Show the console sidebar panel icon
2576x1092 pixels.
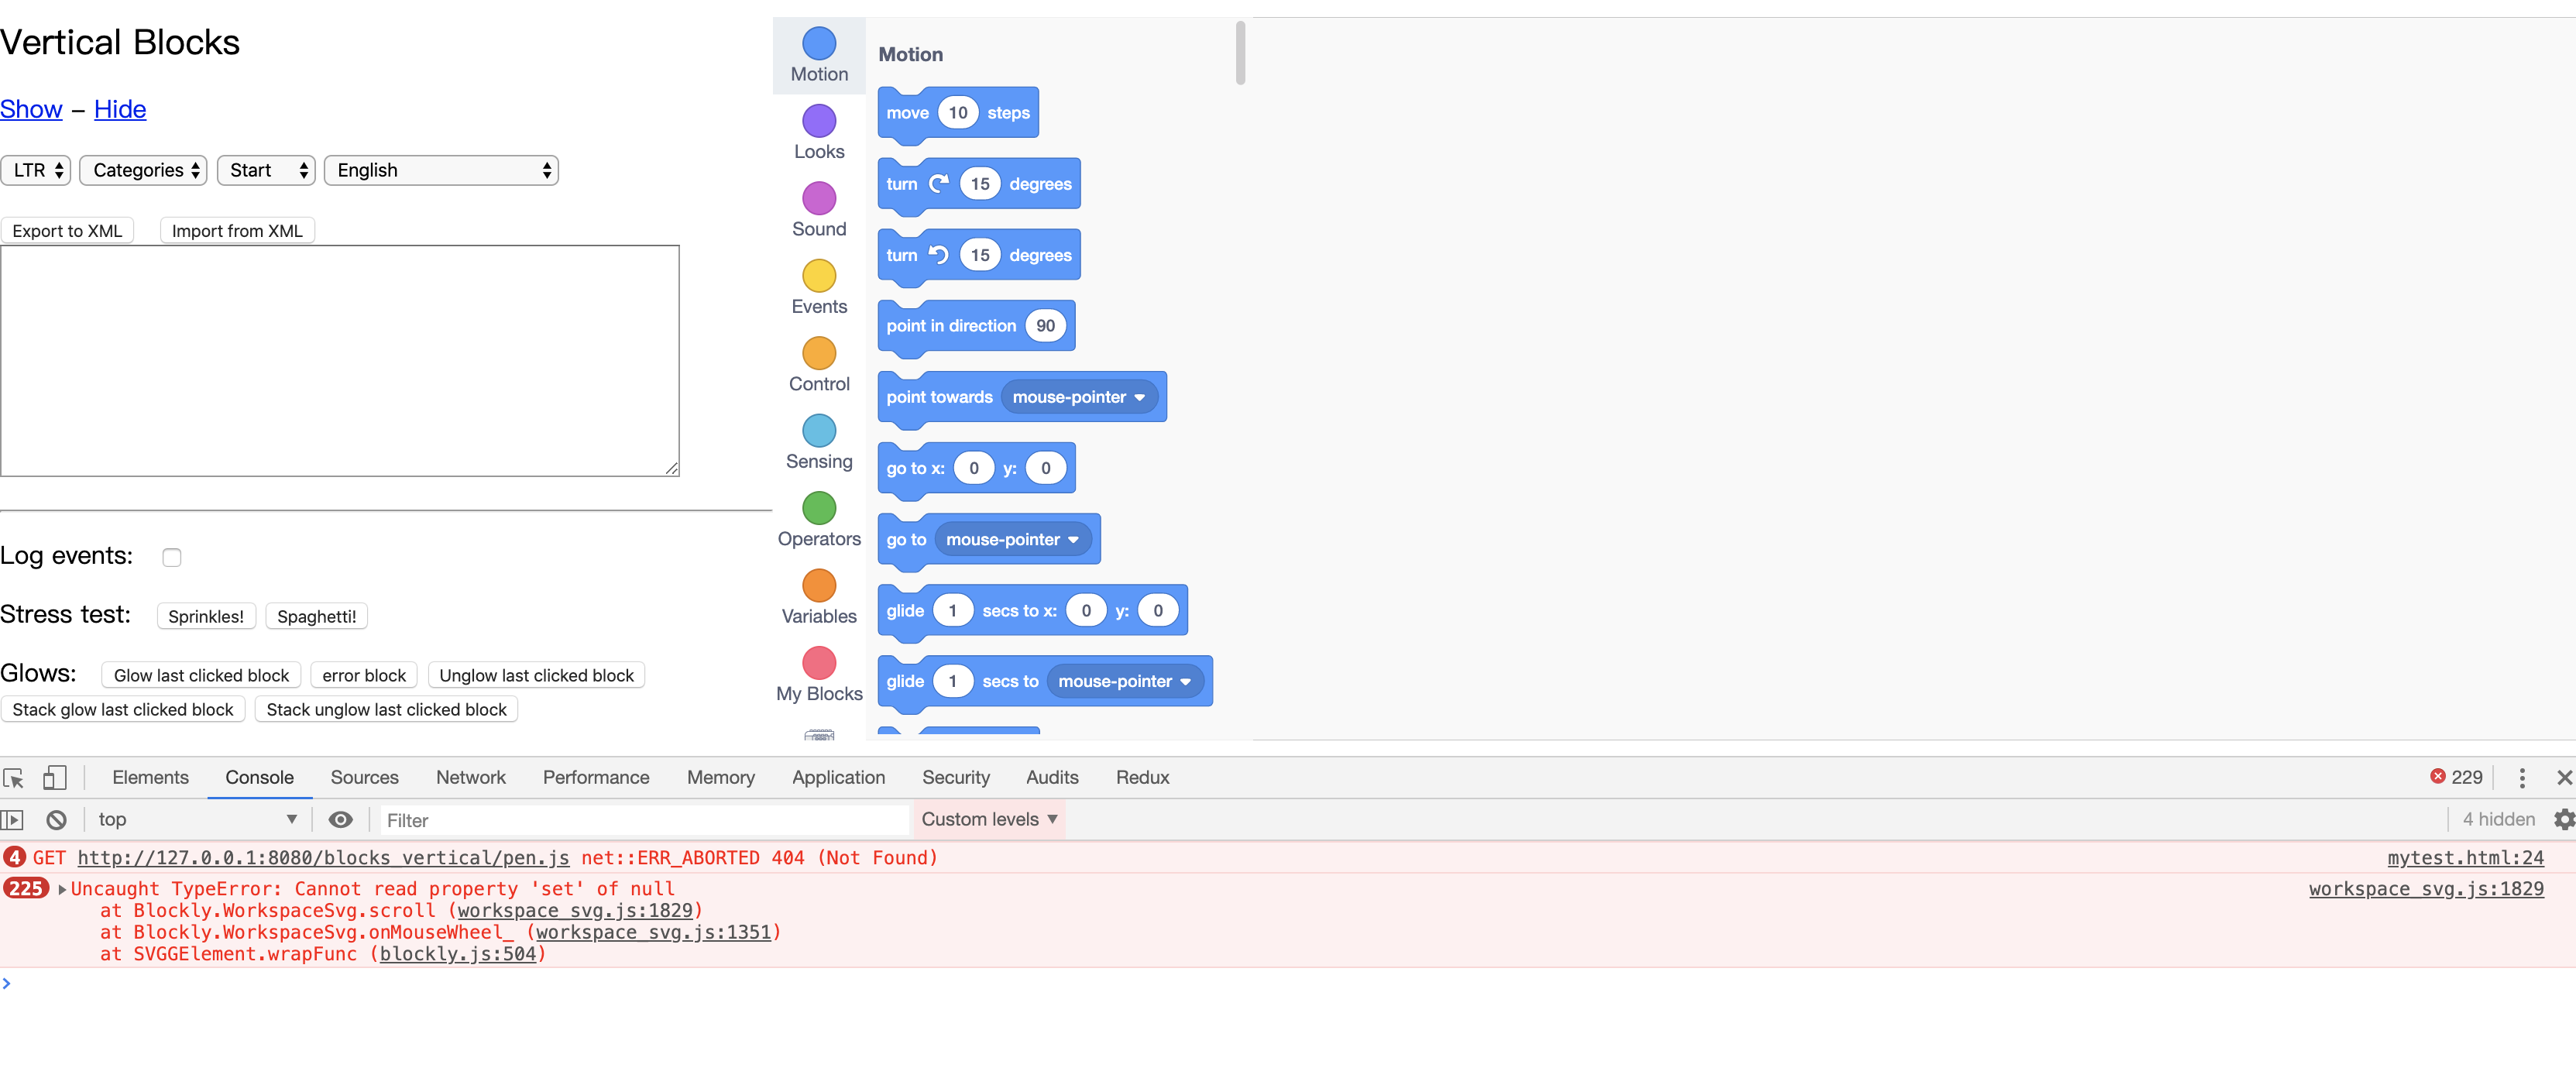[12, 820]
